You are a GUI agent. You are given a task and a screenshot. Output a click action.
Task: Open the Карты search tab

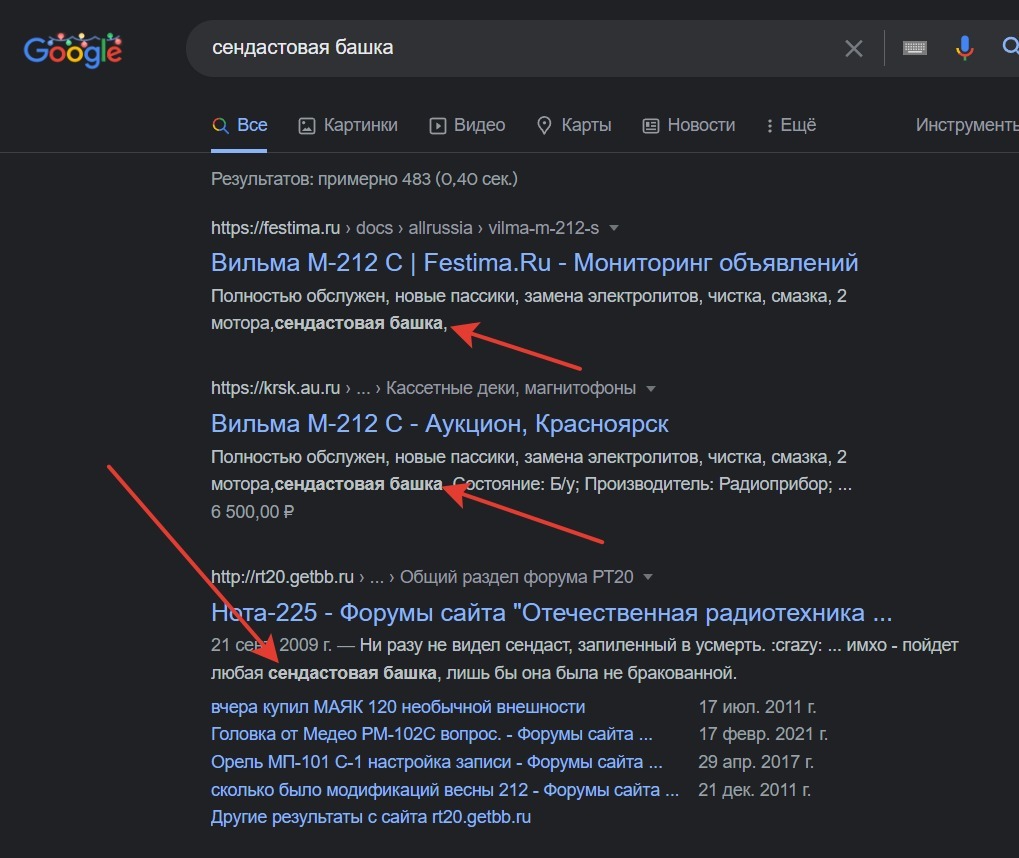pos(574,125)
